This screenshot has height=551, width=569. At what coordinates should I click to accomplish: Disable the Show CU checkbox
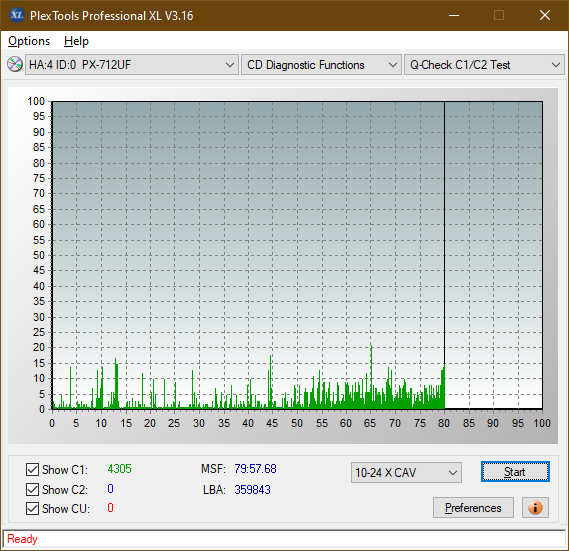pyautogui.click(x=32, y=509)
